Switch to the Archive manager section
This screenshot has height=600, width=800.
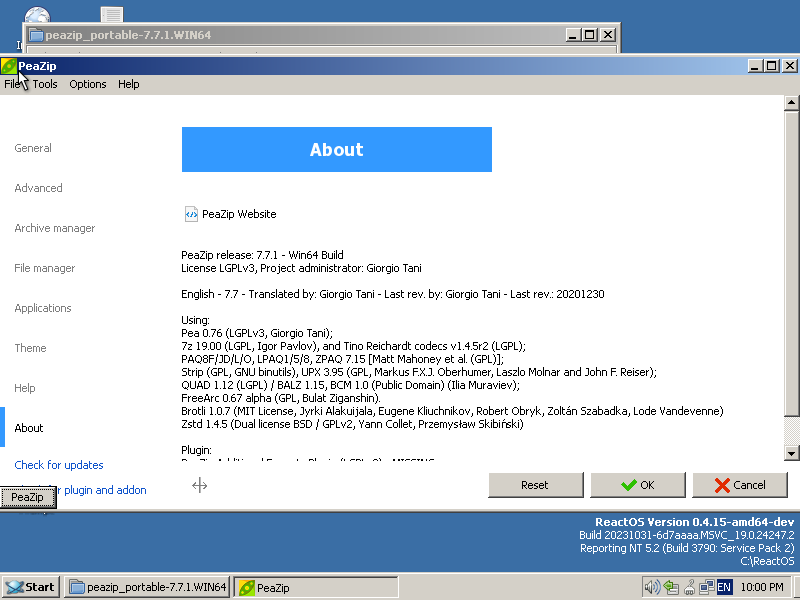(54, 228)
